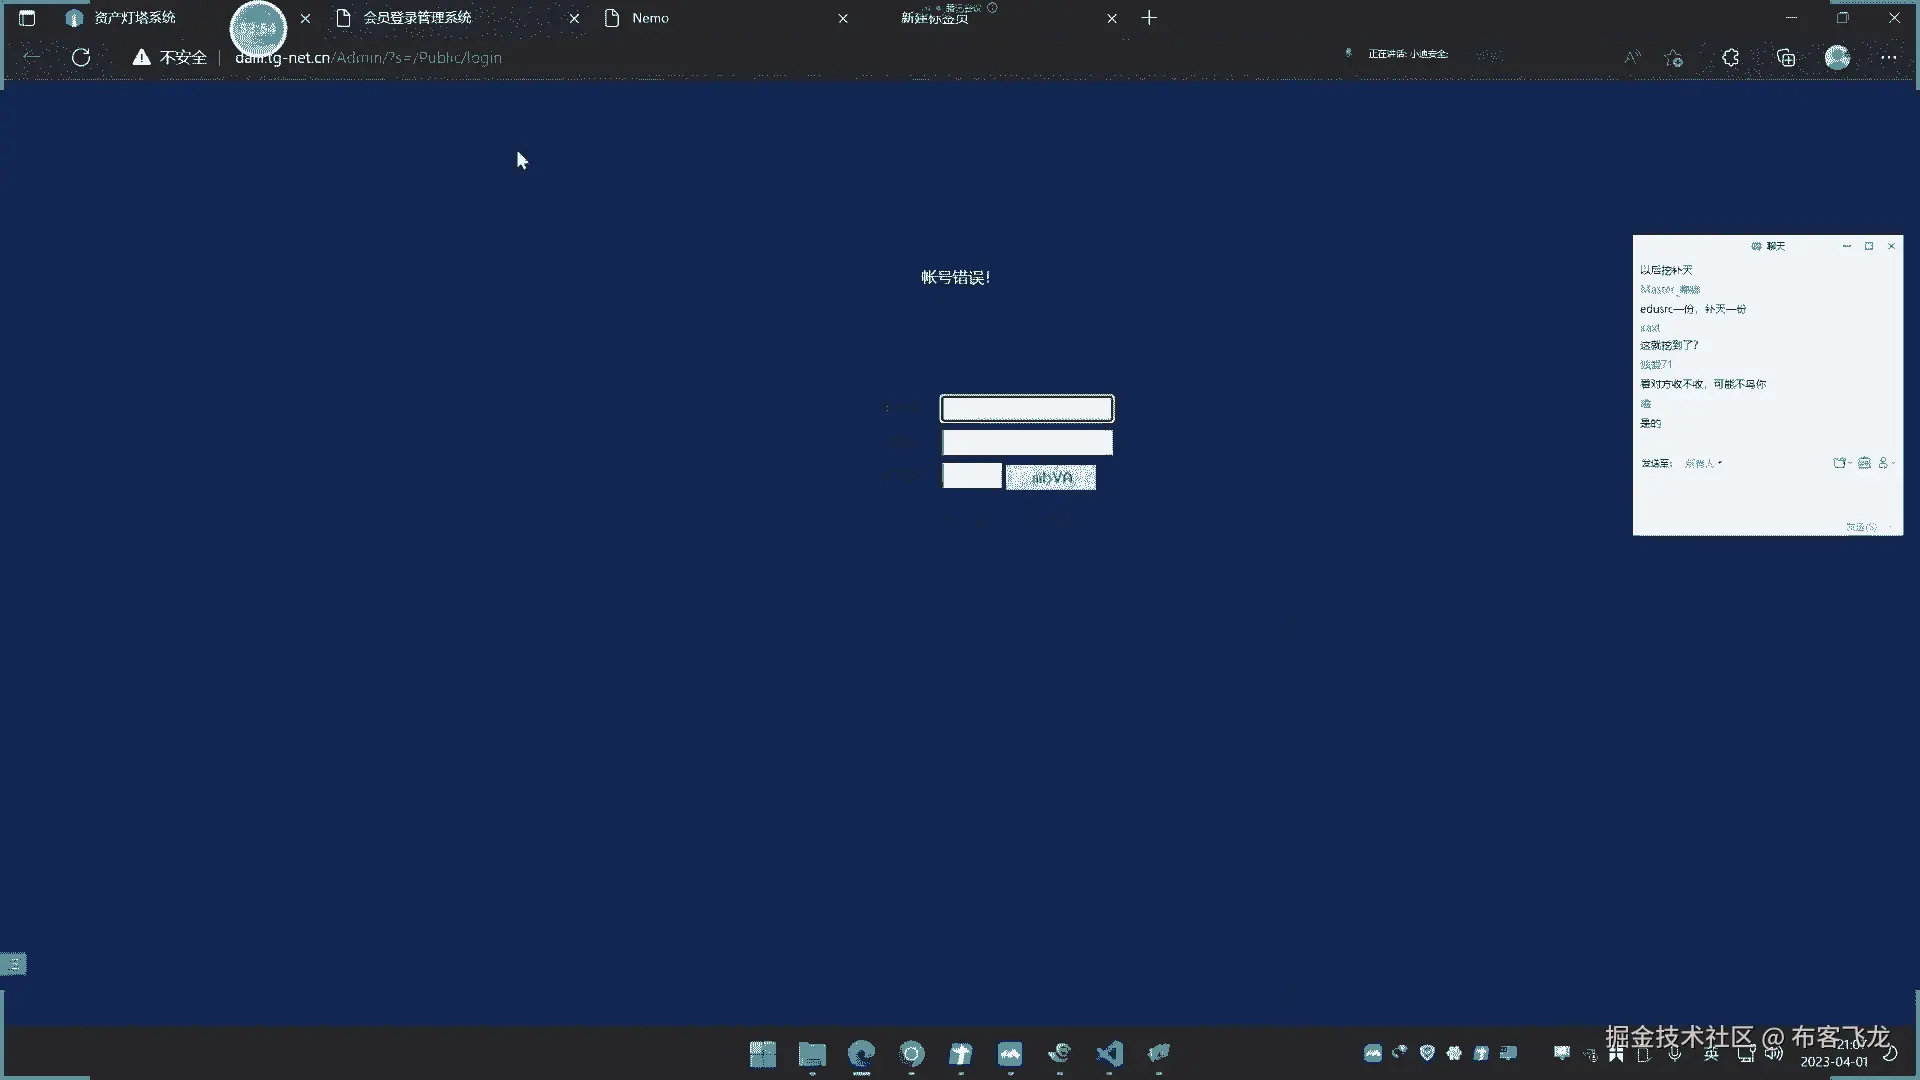Open a new browser tab
Viewport: 1920px width, 1080px height.
click(1149, 18)
